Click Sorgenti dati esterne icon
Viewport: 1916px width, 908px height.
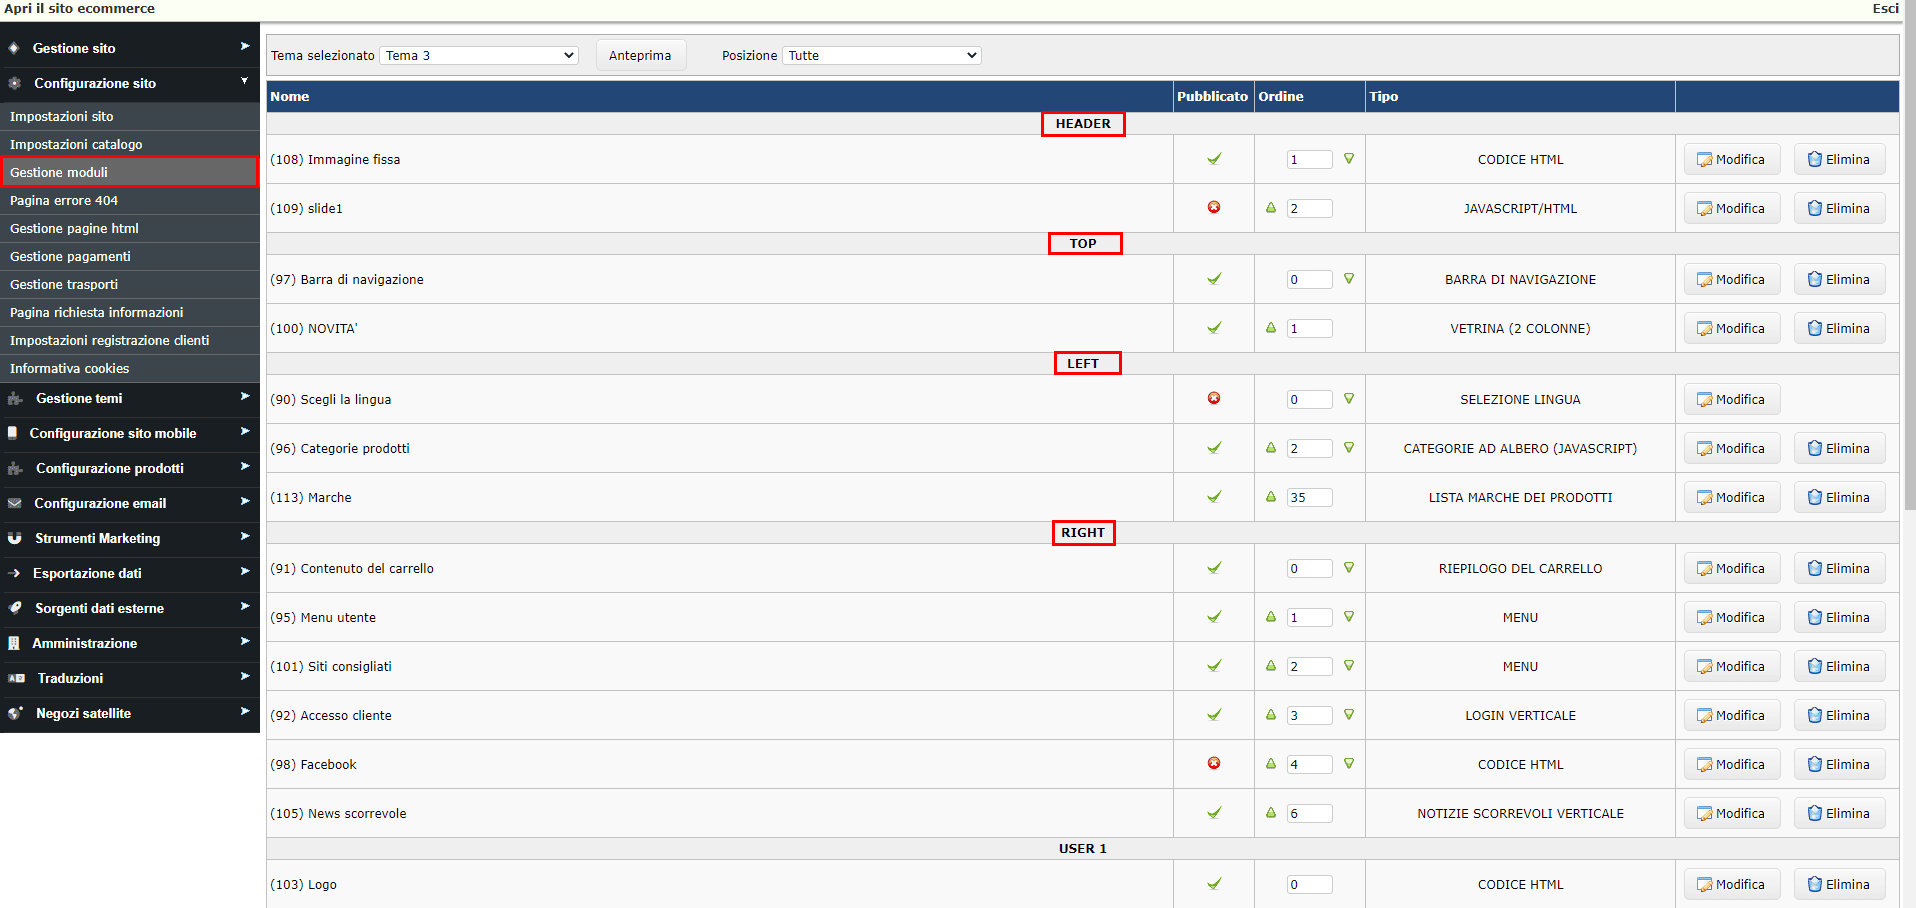pyautogui.click(x=15, y=608)
